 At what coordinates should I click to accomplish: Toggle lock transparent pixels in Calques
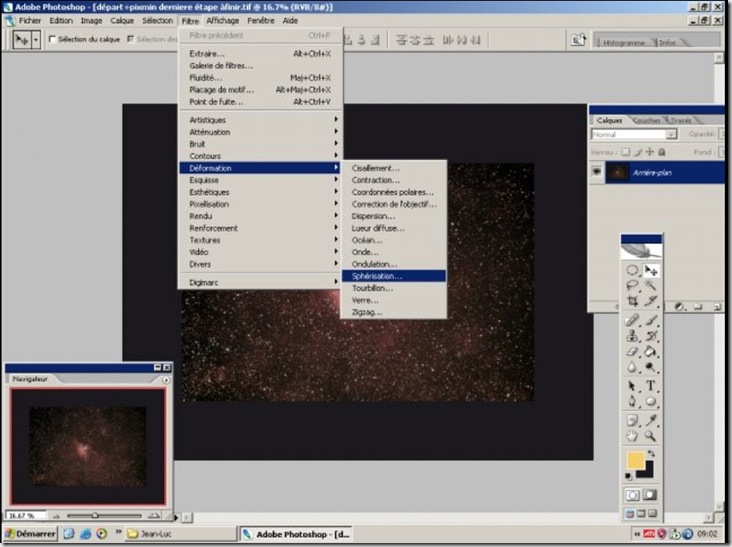pos(626,152)
